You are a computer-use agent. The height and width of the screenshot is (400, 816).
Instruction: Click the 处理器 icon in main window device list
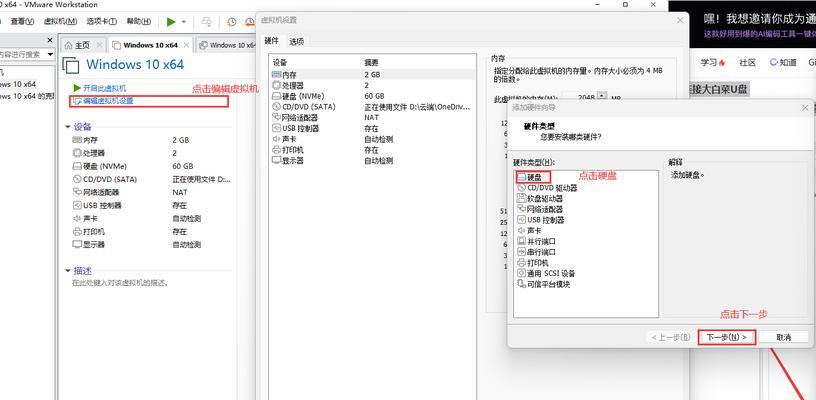click(x=77, y=153)
